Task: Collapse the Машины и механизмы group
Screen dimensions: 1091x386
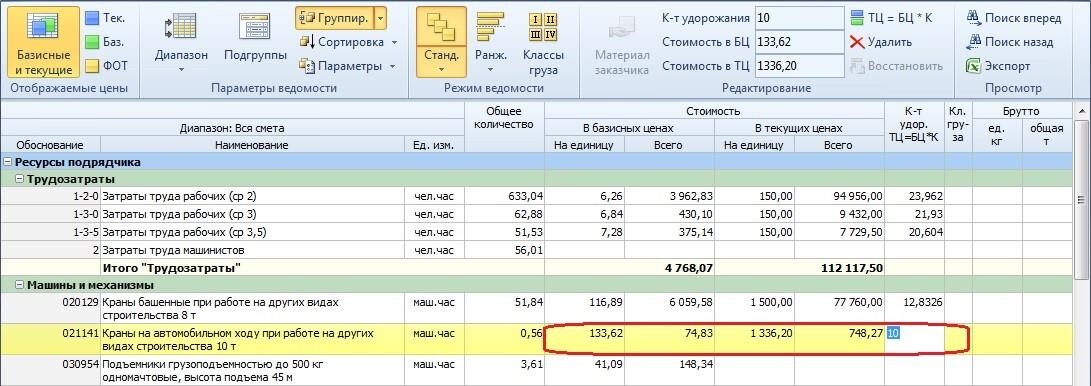Action: (19, 284)
